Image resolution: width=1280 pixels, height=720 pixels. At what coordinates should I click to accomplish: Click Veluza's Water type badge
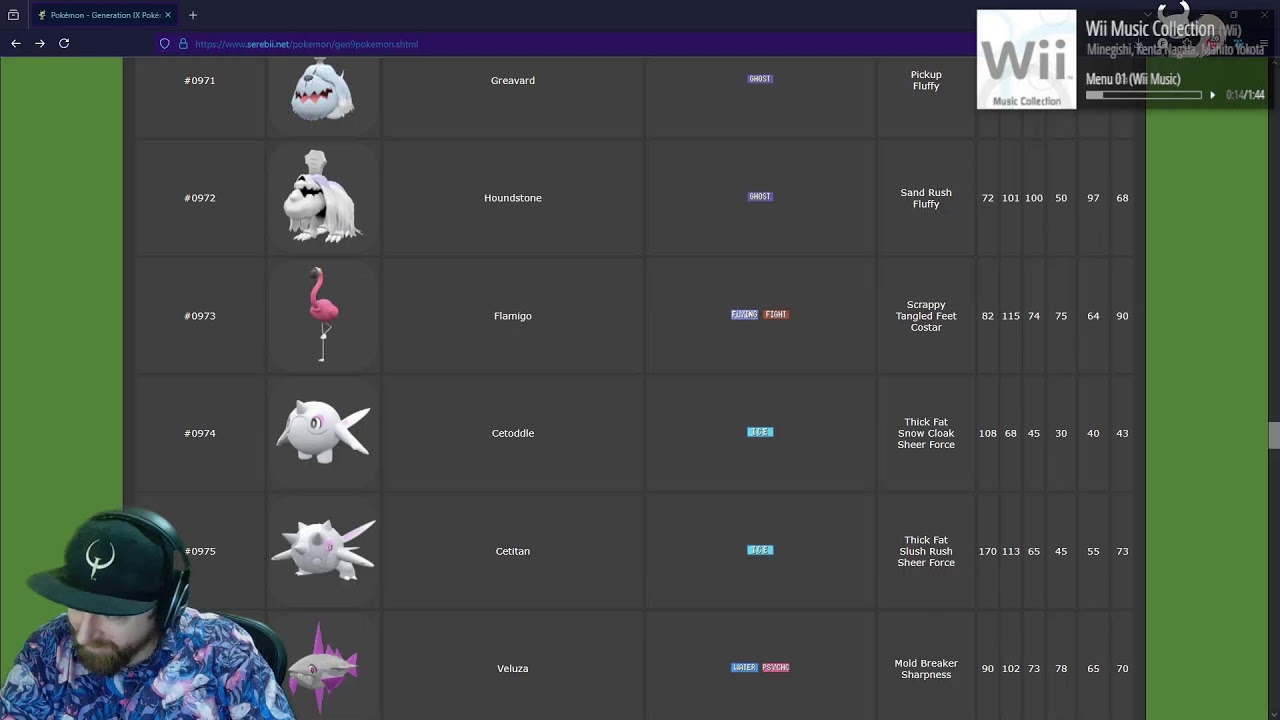tap(744, 668)
